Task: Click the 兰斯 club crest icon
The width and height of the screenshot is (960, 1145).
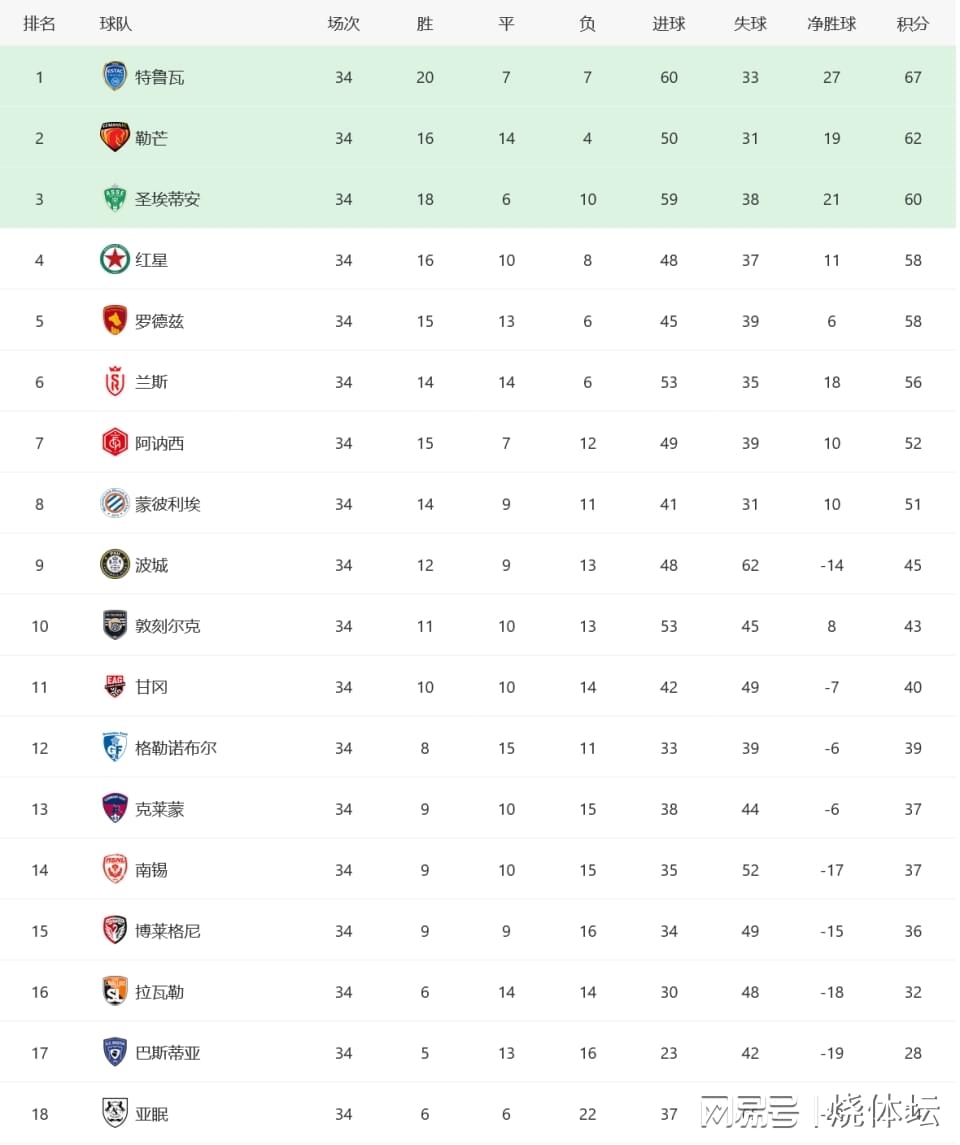Action: (x=115, y=381)
